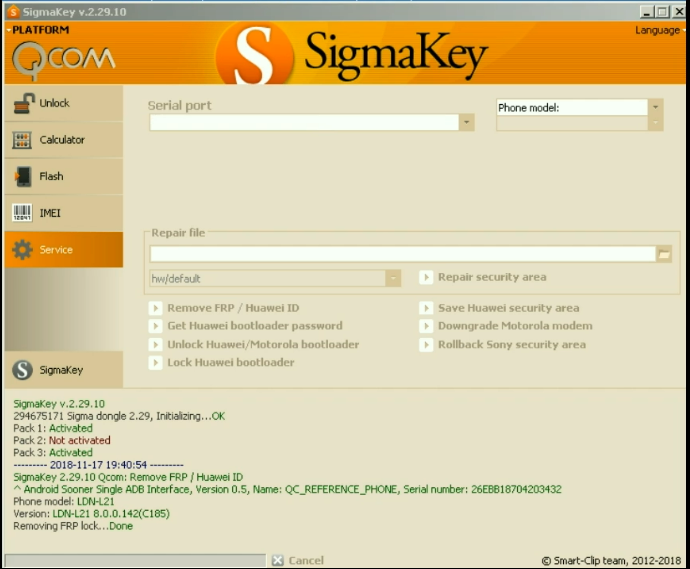Click arrow icon beside Repair security area

426,277
